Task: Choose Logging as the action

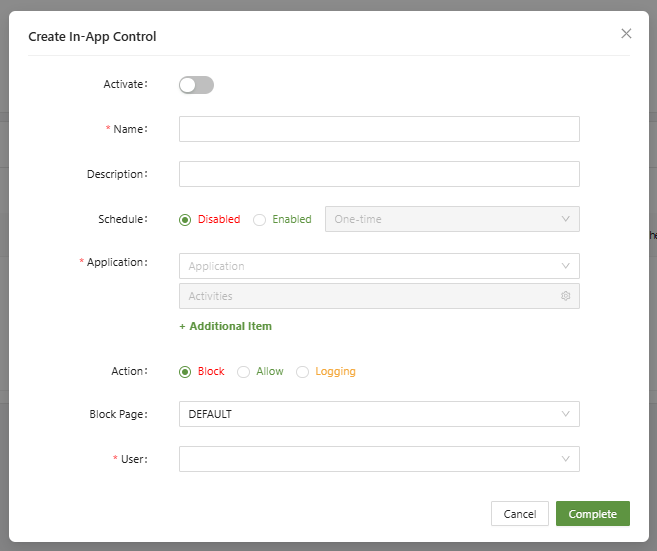Action: click(x=302, y=372)
